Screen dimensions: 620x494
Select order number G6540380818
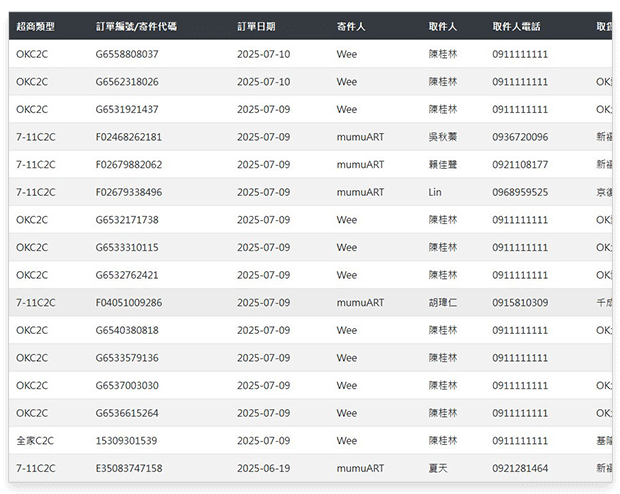click(x=127, y=330)
